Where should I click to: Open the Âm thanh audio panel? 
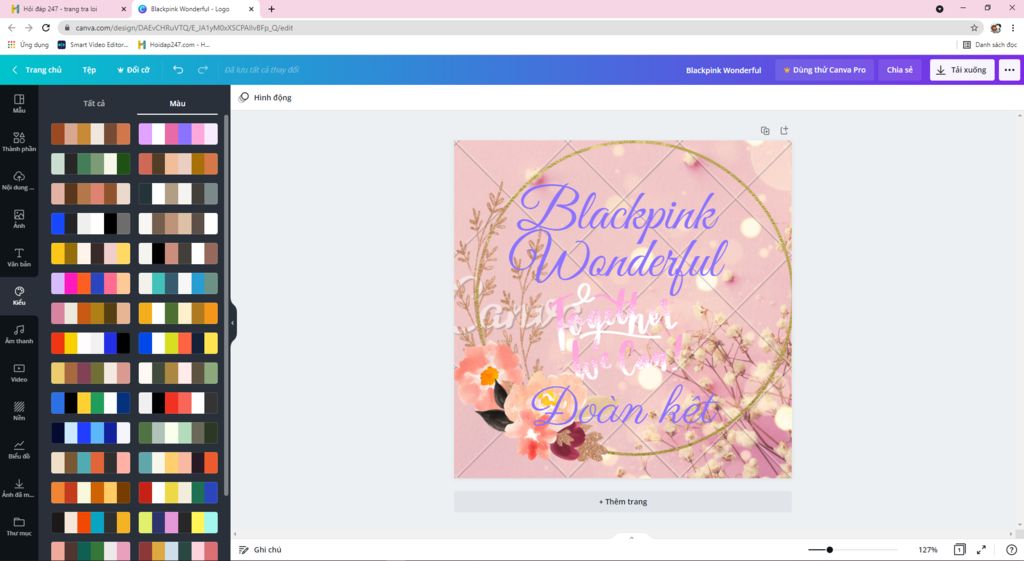[19, 334]
